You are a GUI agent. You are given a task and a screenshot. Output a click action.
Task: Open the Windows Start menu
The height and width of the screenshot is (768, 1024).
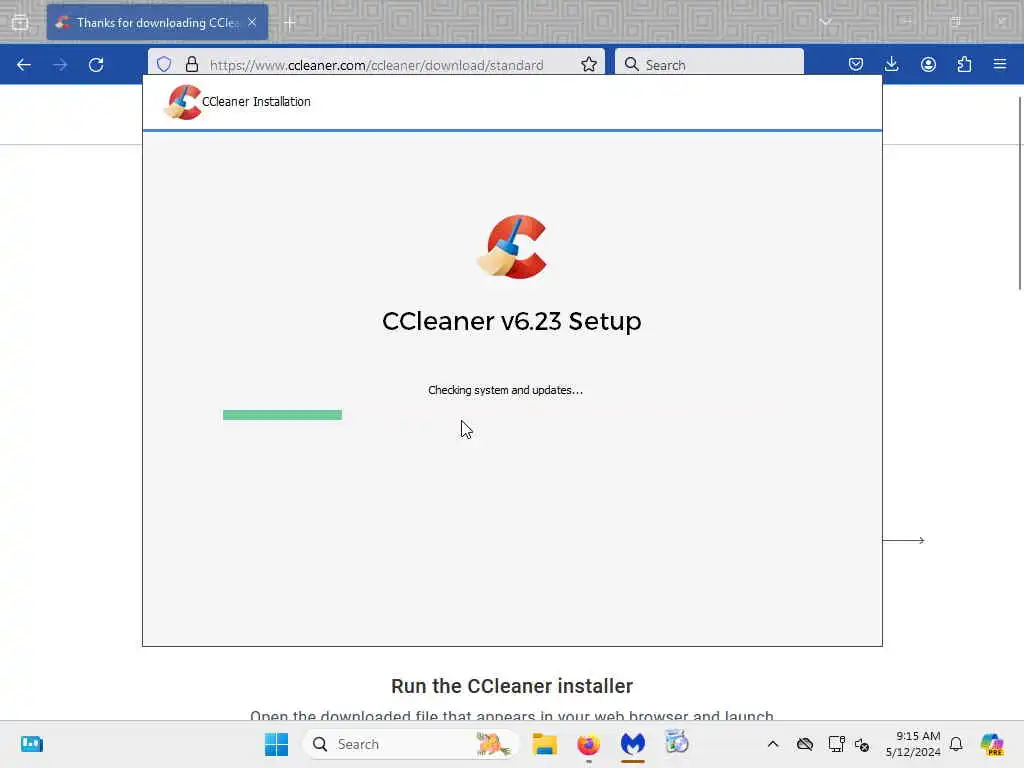click(x=276, y=744)
